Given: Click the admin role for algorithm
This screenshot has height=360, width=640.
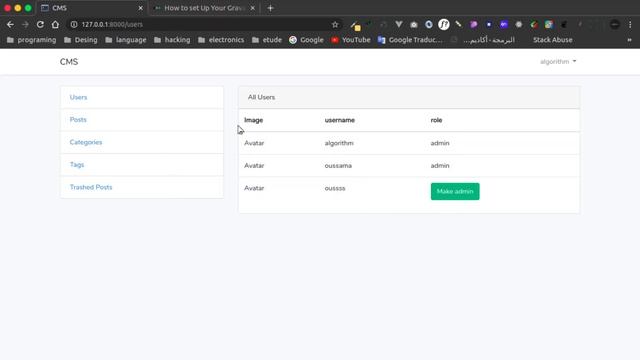Looking at the screenshot, I should [440, 143].
